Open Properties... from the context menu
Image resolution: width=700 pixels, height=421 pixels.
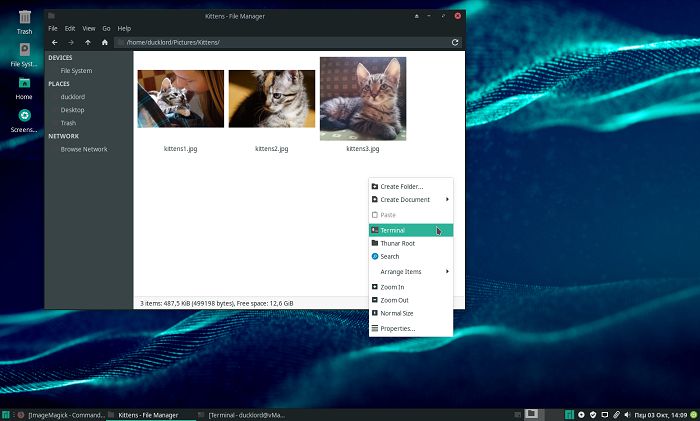(x=397, y=329)
